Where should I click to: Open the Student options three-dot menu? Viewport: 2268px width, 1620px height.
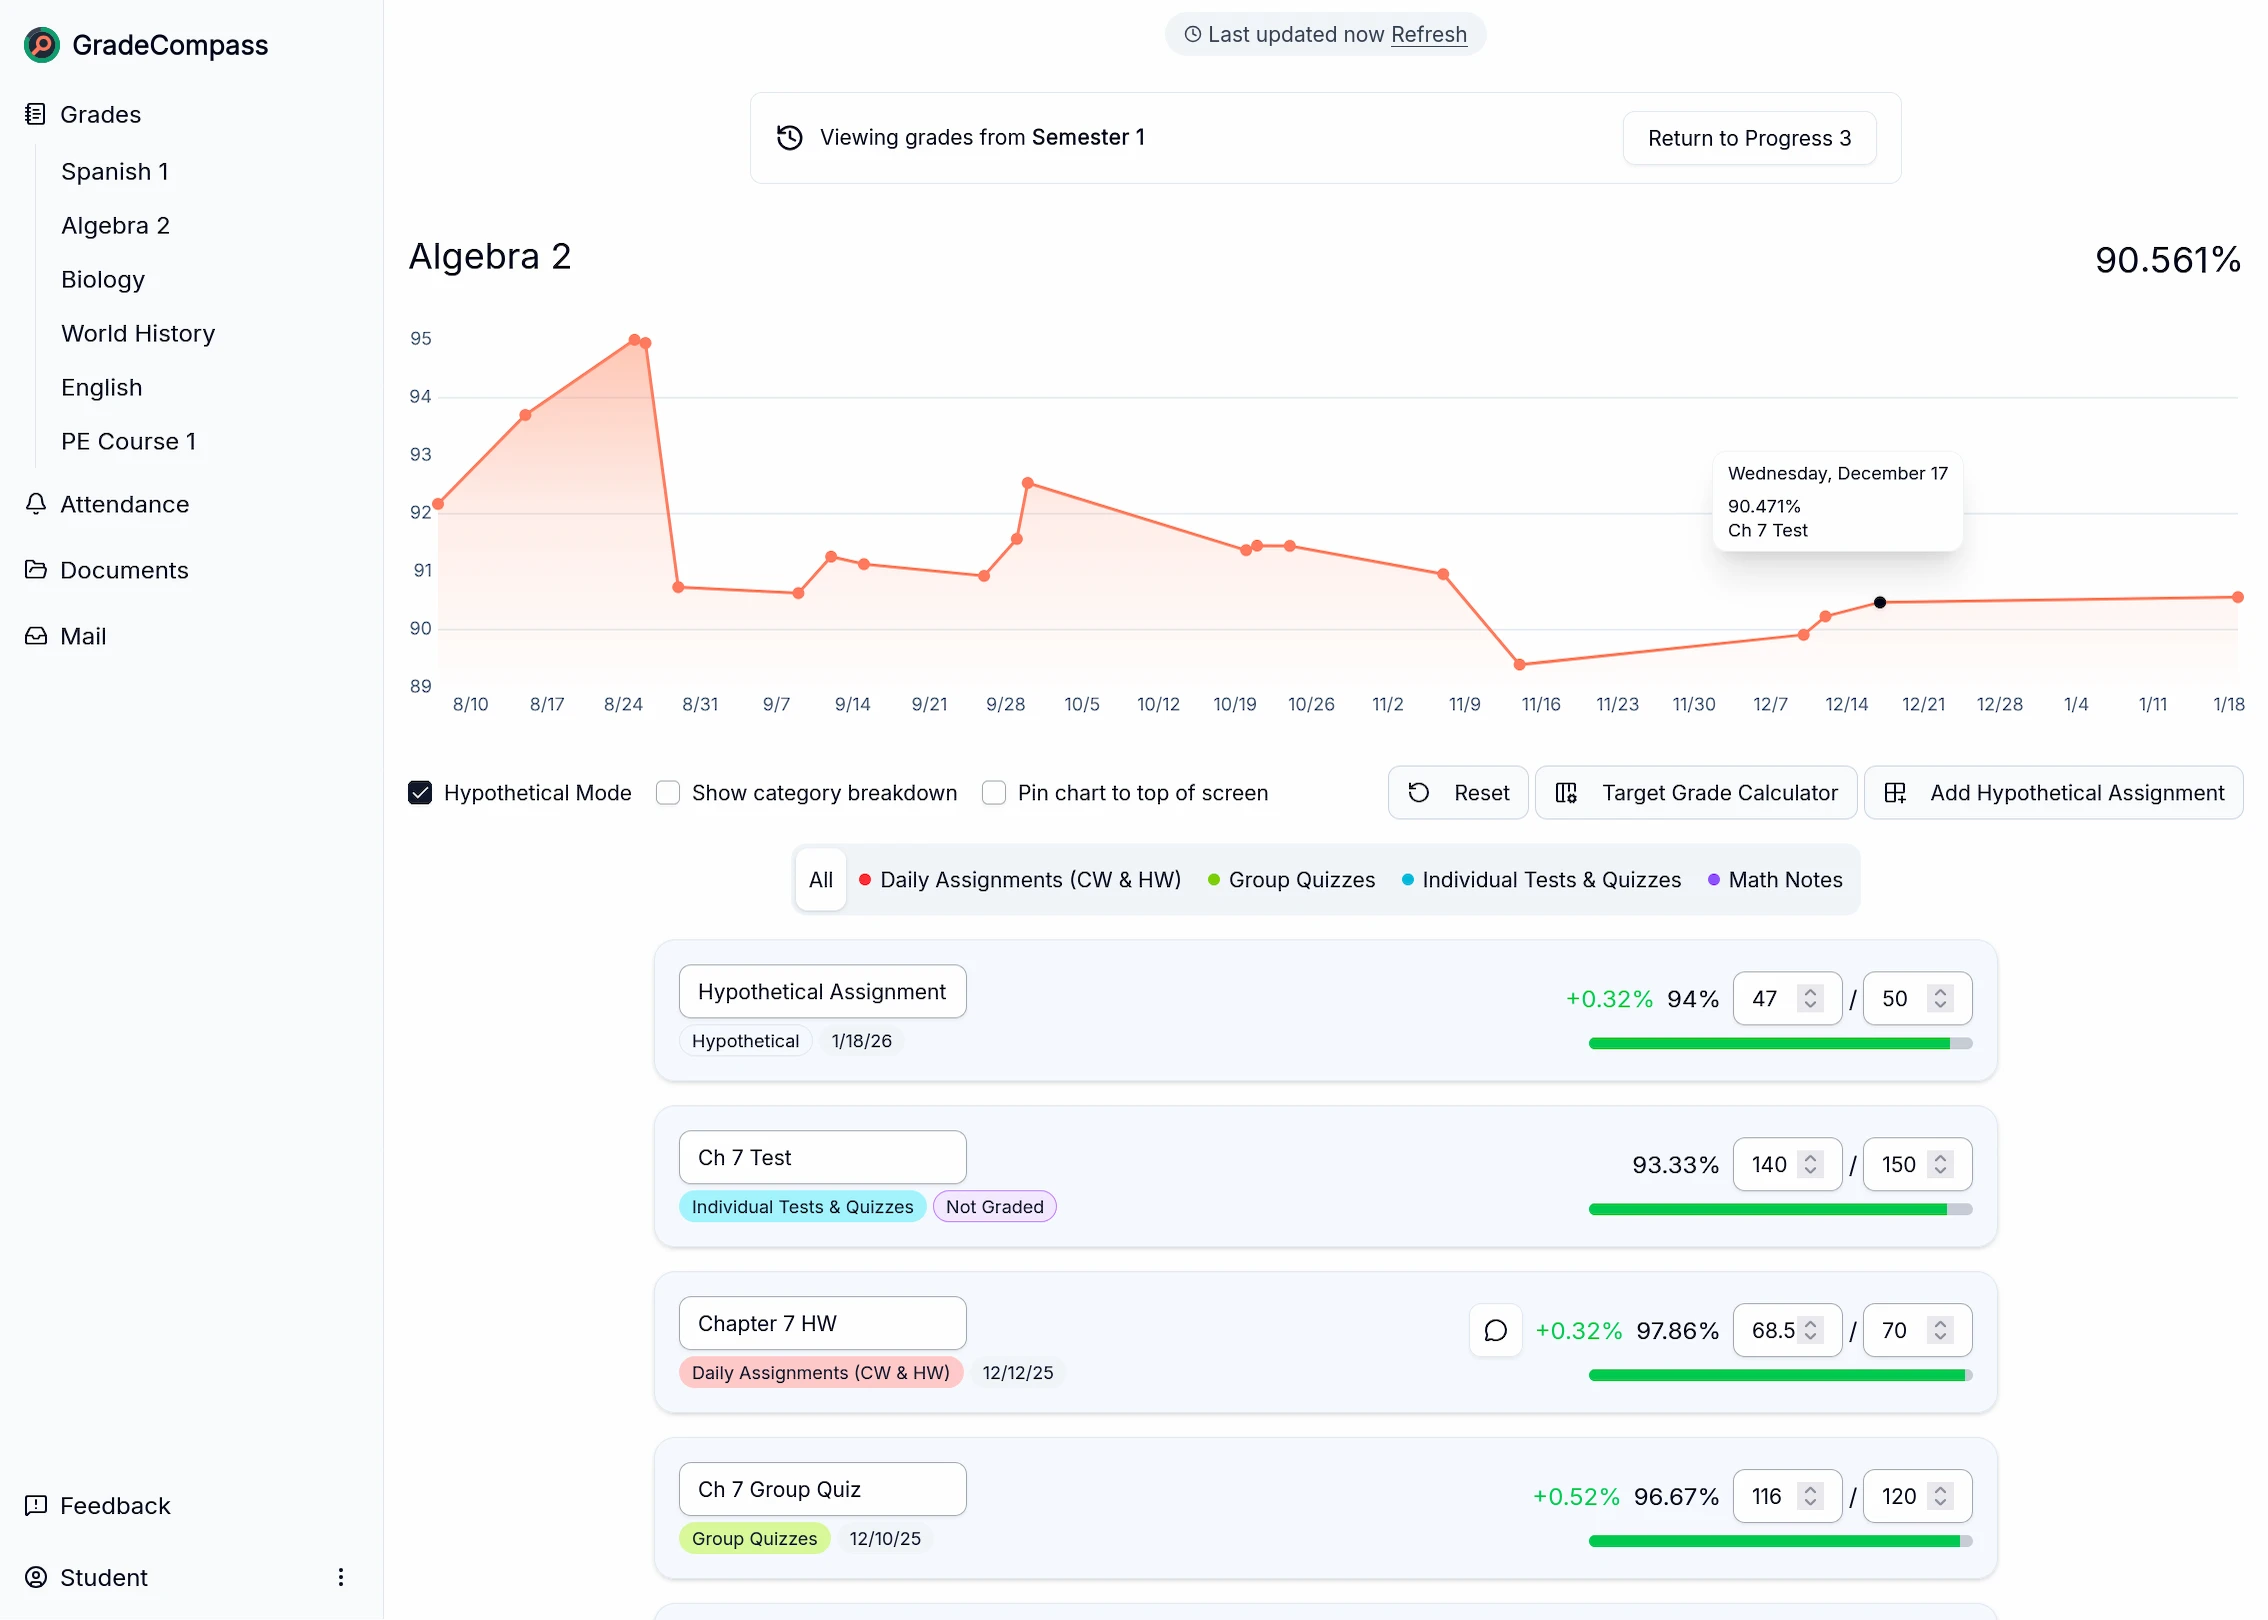click(x=341, y=1576)
